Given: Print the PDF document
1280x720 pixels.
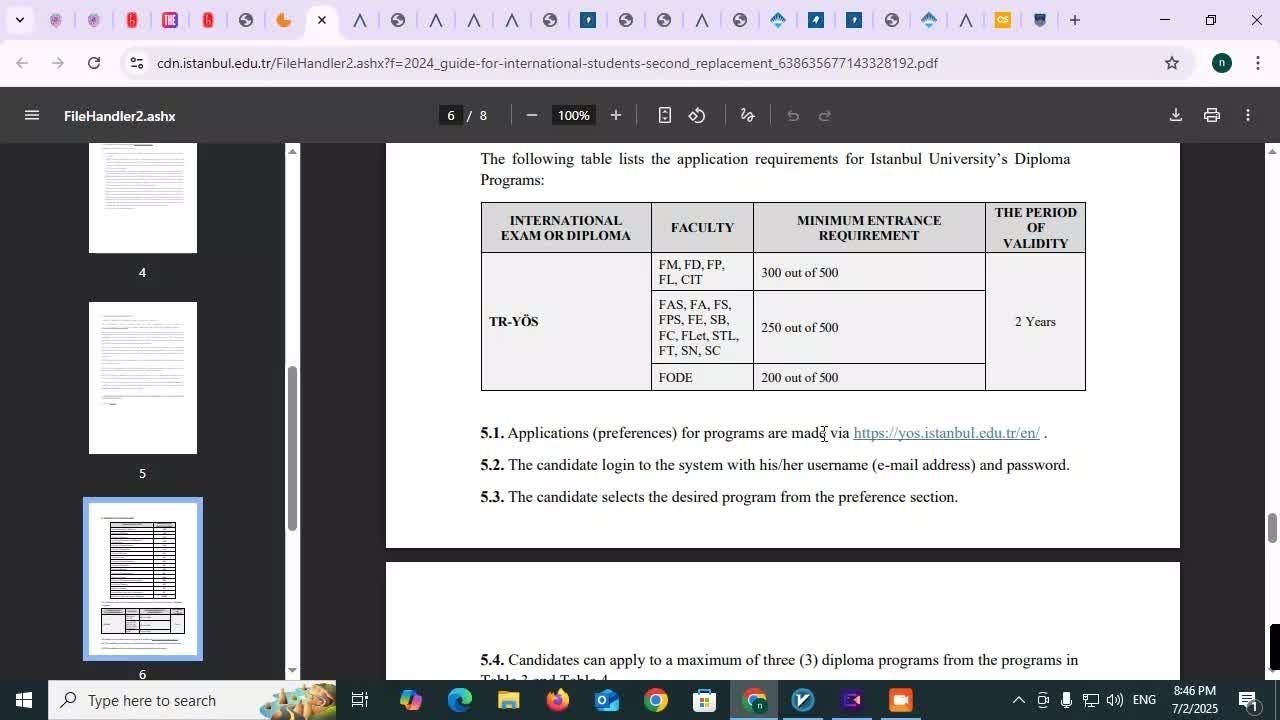Looking at the screenshot, I should tap(1211, 115).
